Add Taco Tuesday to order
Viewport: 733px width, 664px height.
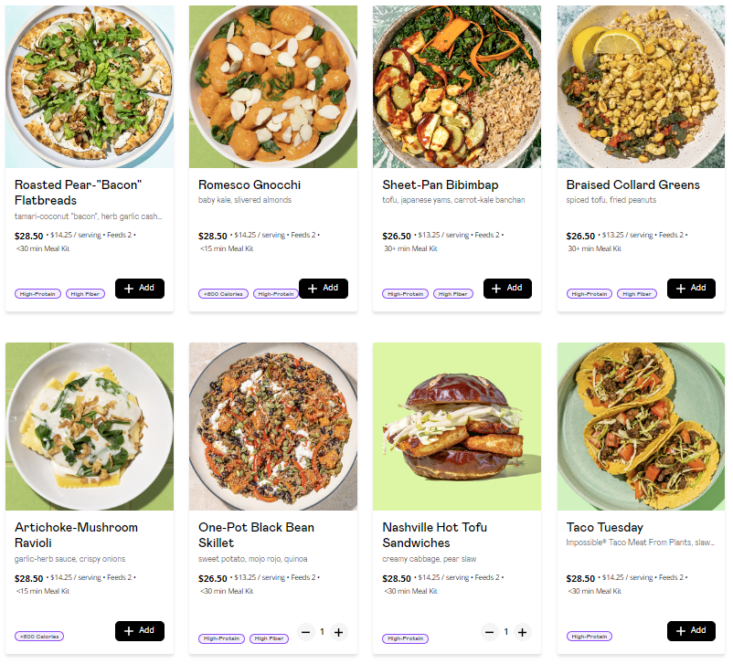(691, 631)
